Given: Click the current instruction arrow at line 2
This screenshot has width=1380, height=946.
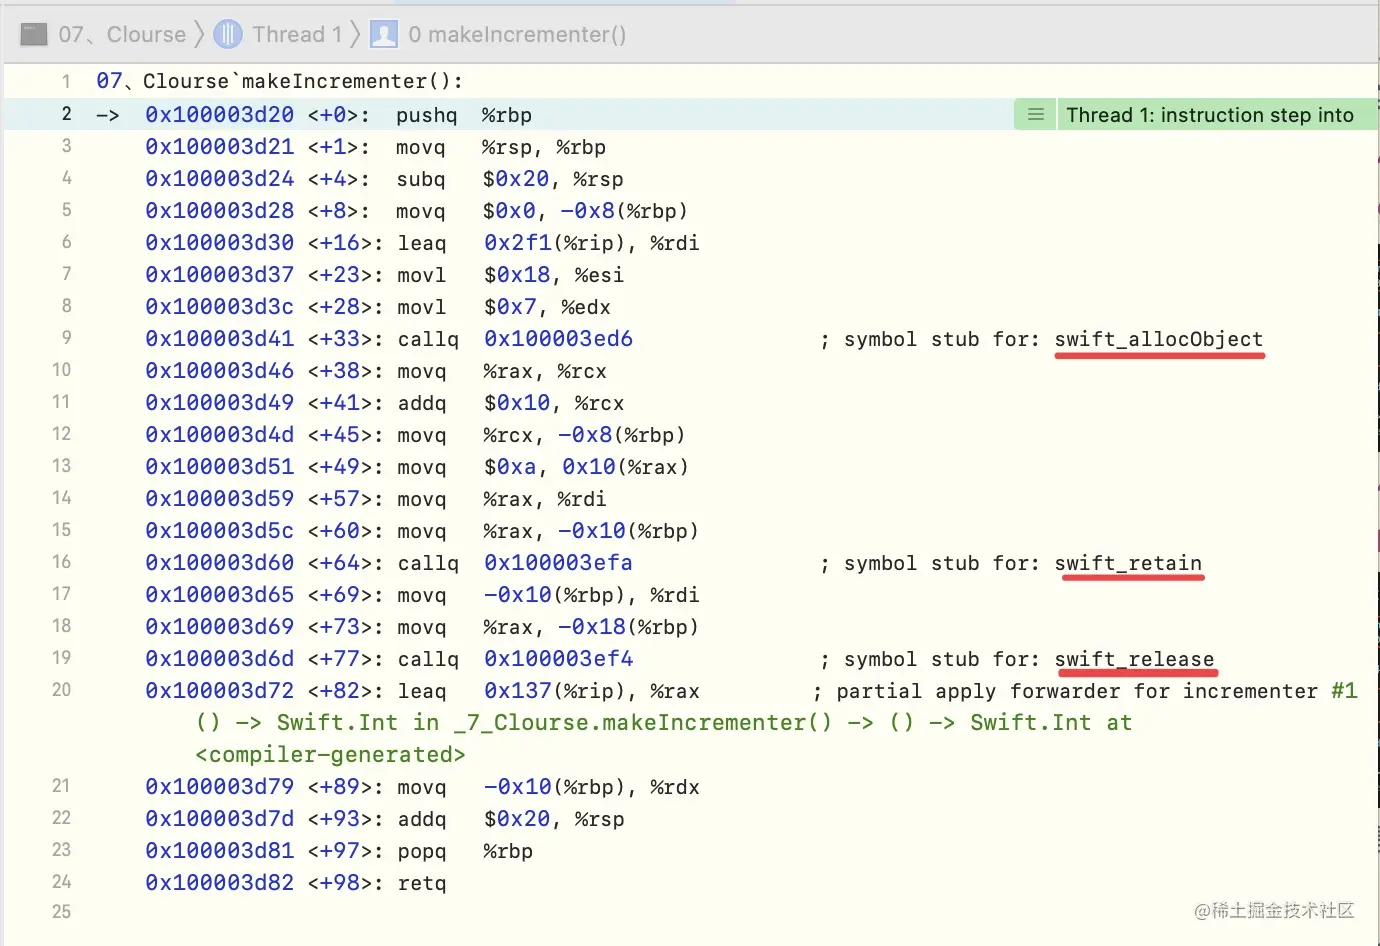Looking at the screenshot, I should coord(108,116).
